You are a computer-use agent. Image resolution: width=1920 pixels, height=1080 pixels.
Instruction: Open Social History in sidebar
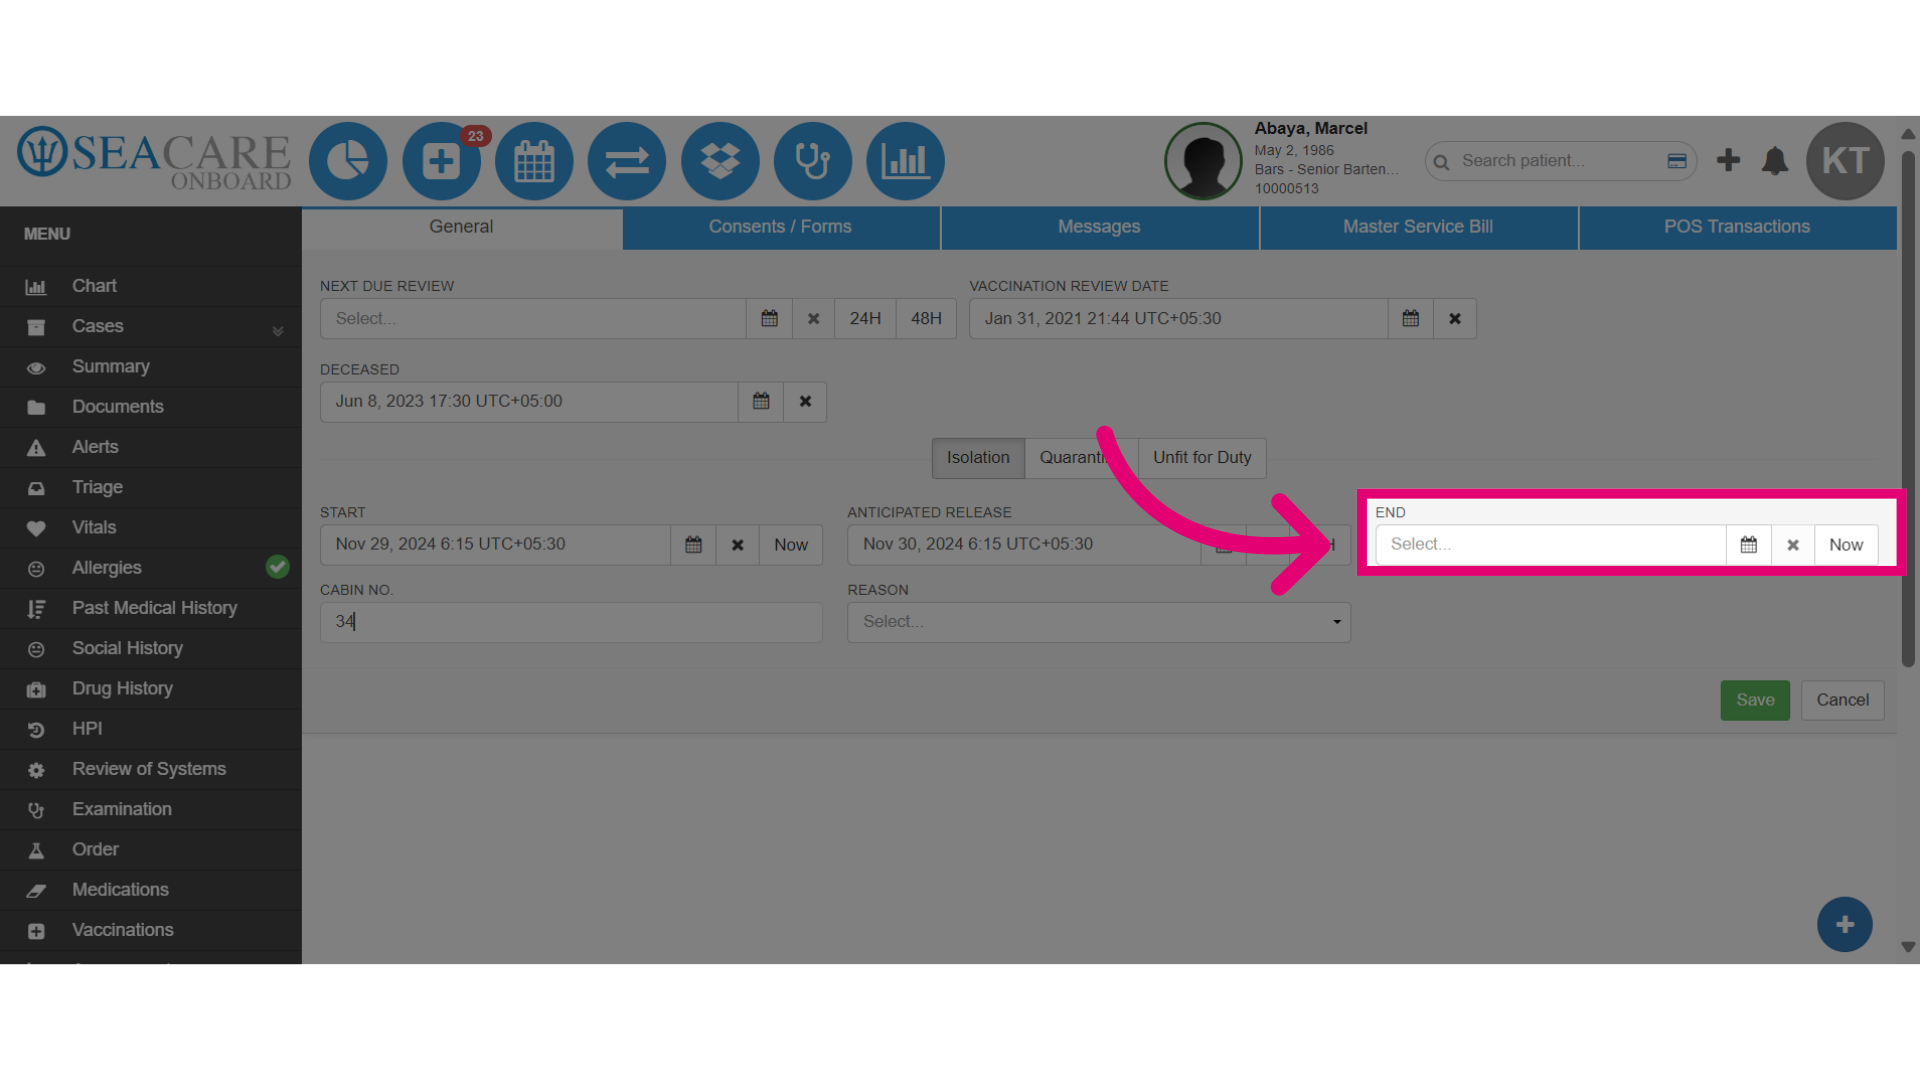point(151,648)
